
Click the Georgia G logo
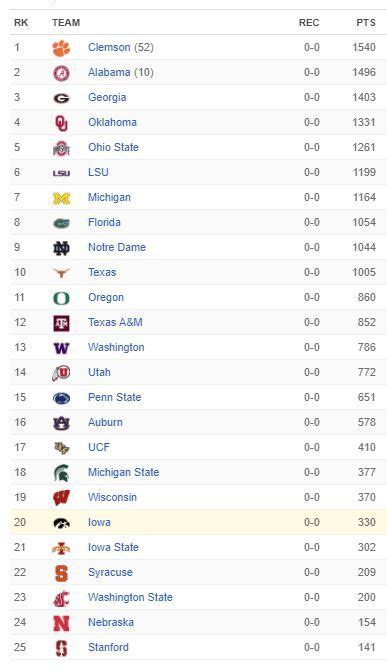[62, 98]
